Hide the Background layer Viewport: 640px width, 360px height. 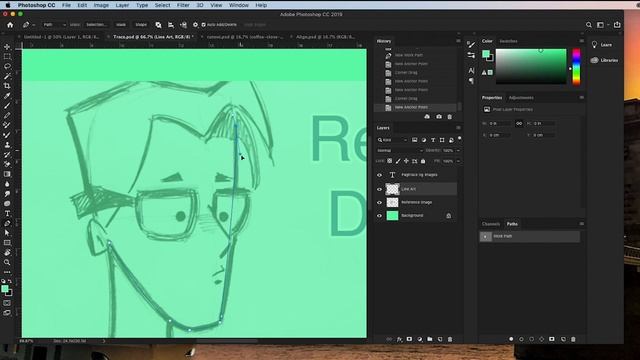click(x=379, y=216)
